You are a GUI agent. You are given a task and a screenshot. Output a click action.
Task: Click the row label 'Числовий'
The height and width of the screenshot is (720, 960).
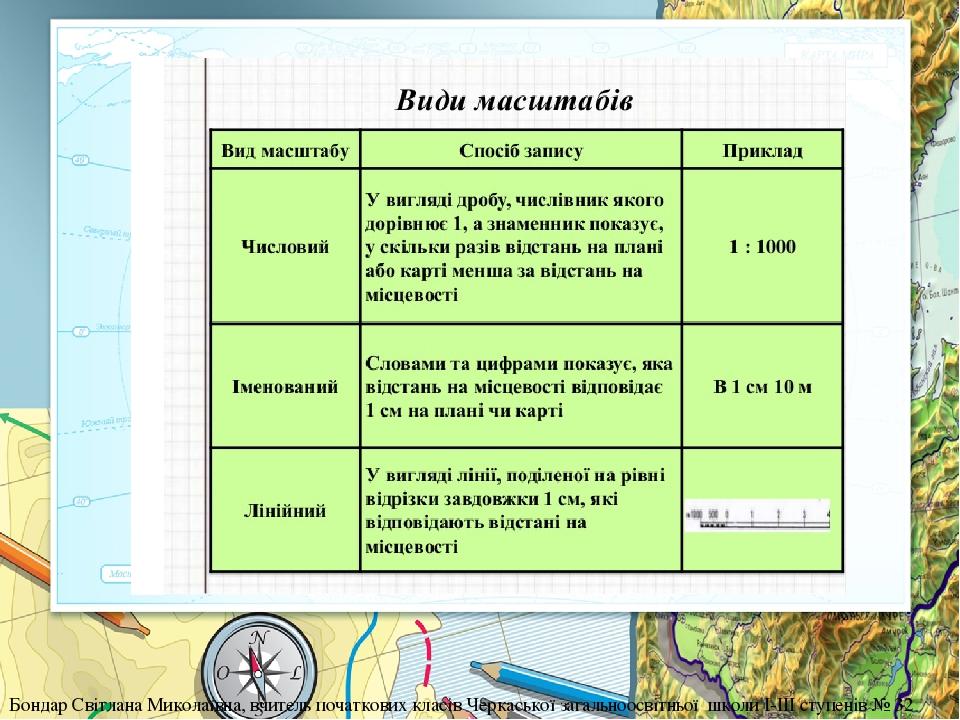click(285, 247)
